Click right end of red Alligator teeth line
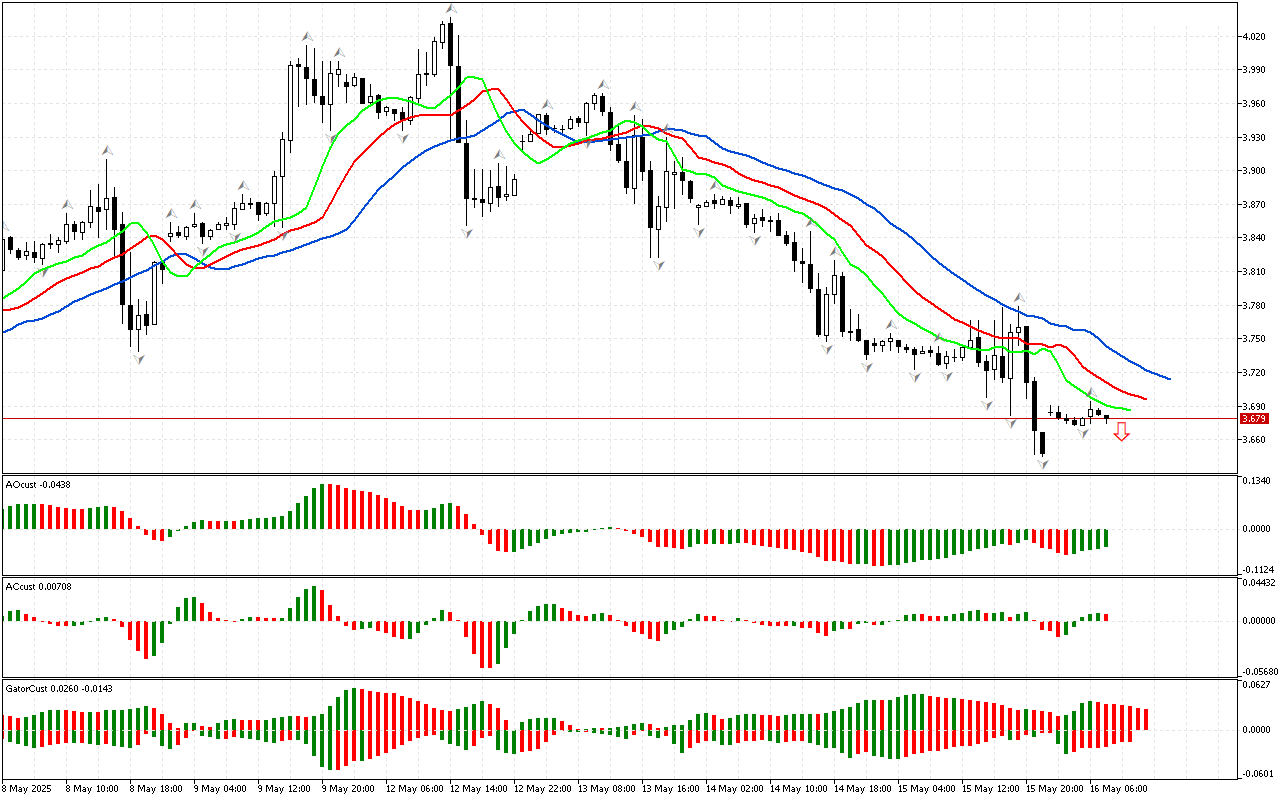 1146,399
